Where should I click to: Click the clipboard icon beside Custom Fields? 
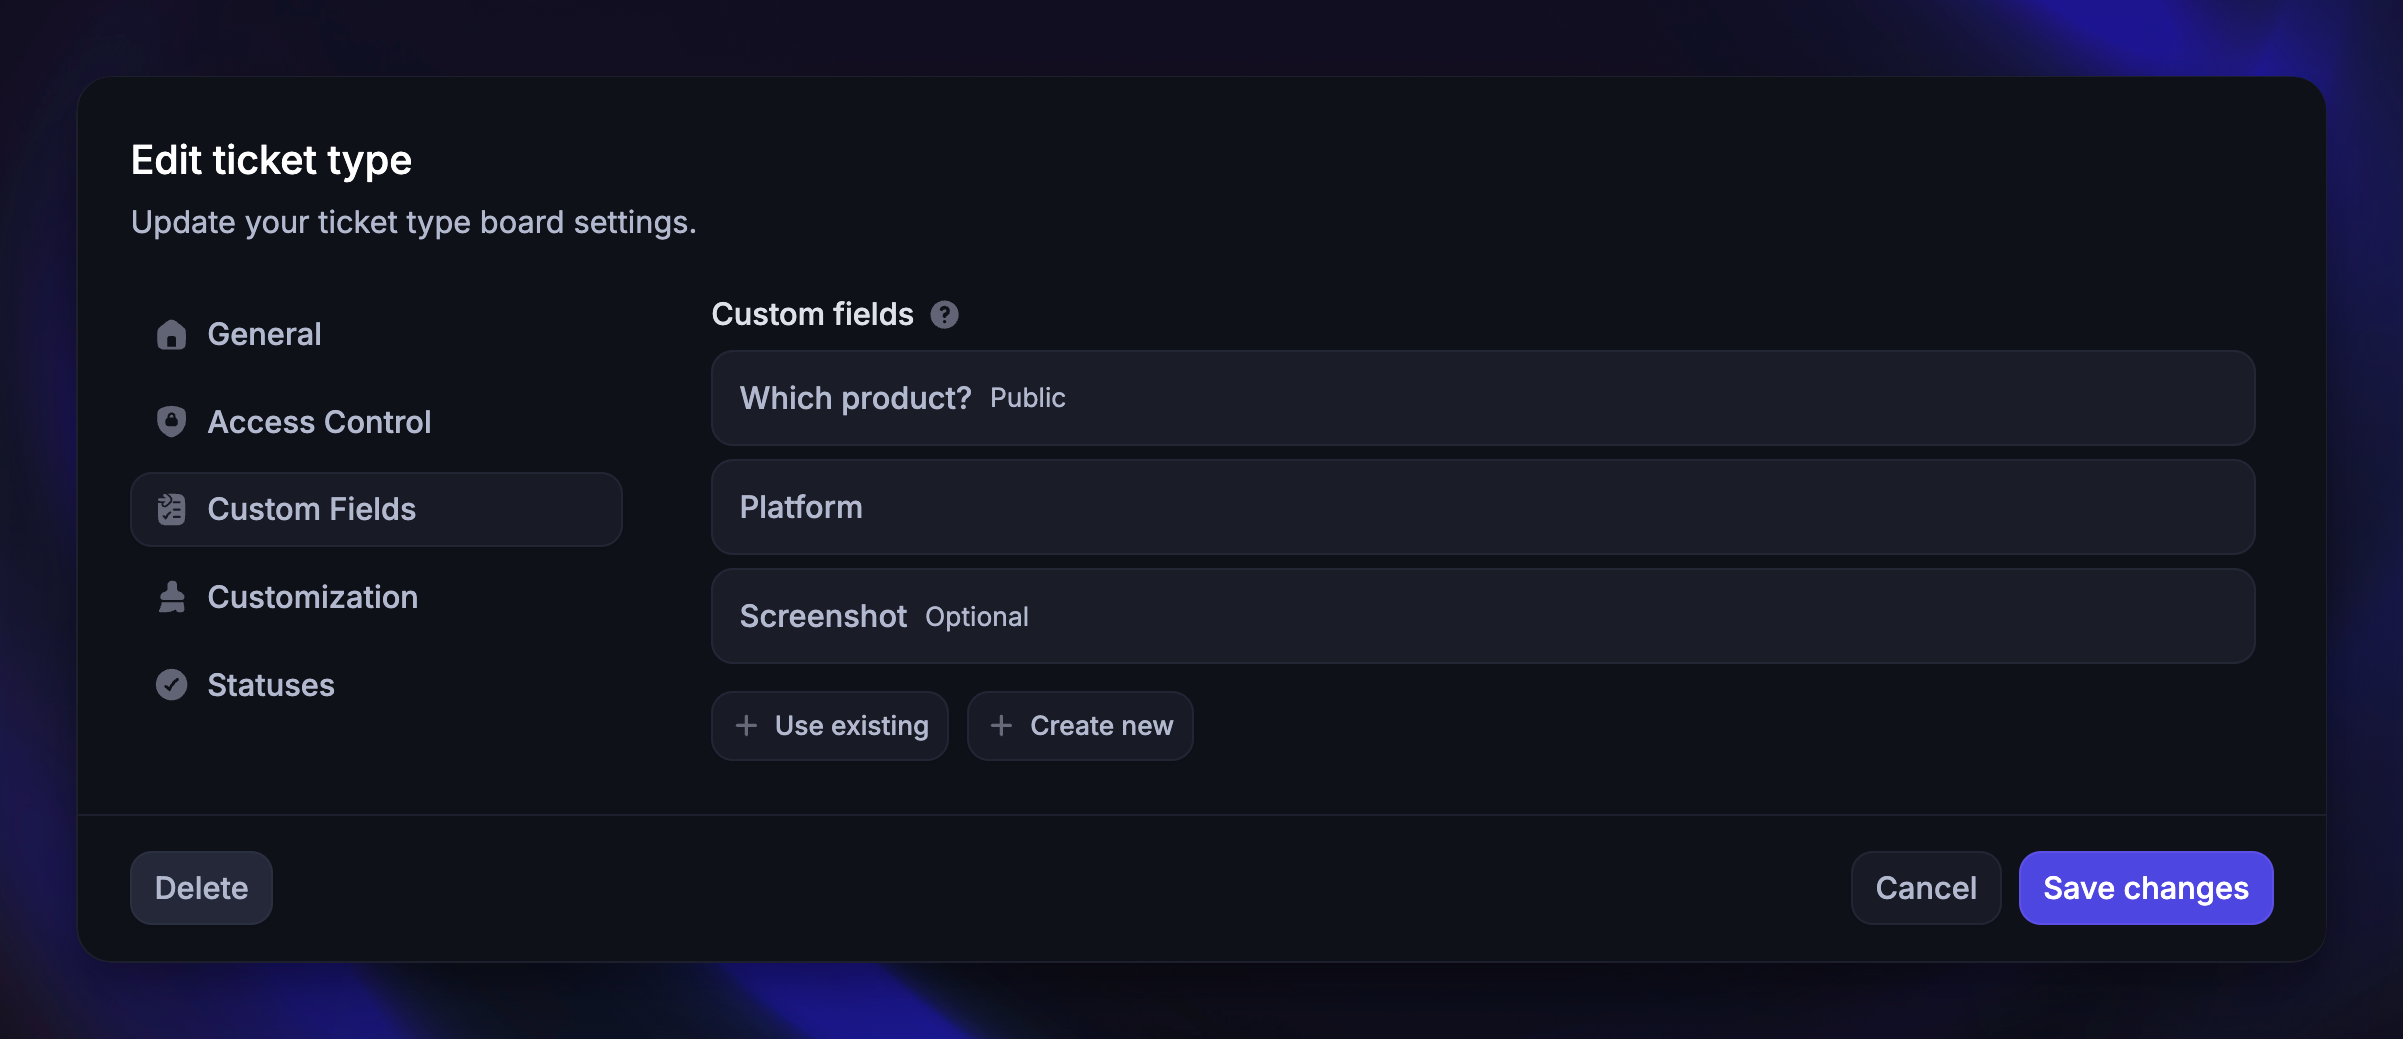tap(171, 509)
